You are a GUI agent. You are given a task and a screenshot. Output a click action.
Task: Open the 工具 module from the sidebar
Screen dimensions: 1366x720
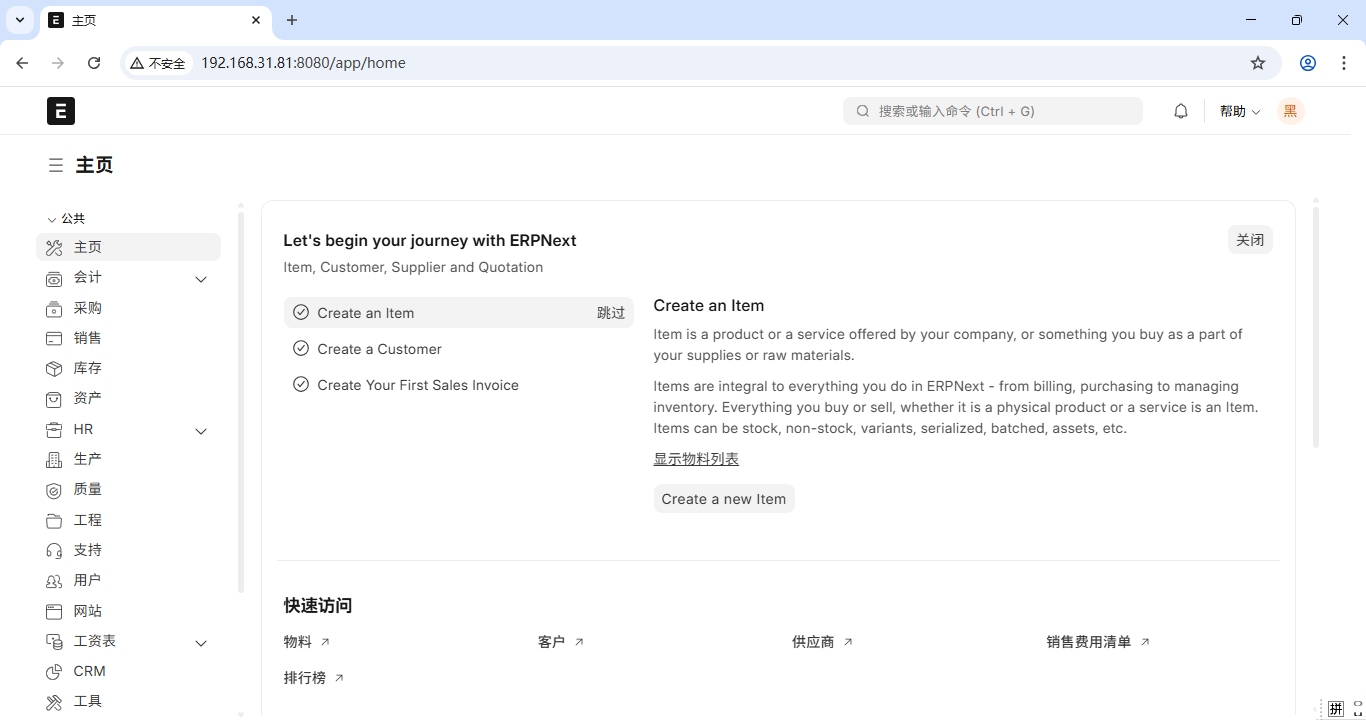128,701
